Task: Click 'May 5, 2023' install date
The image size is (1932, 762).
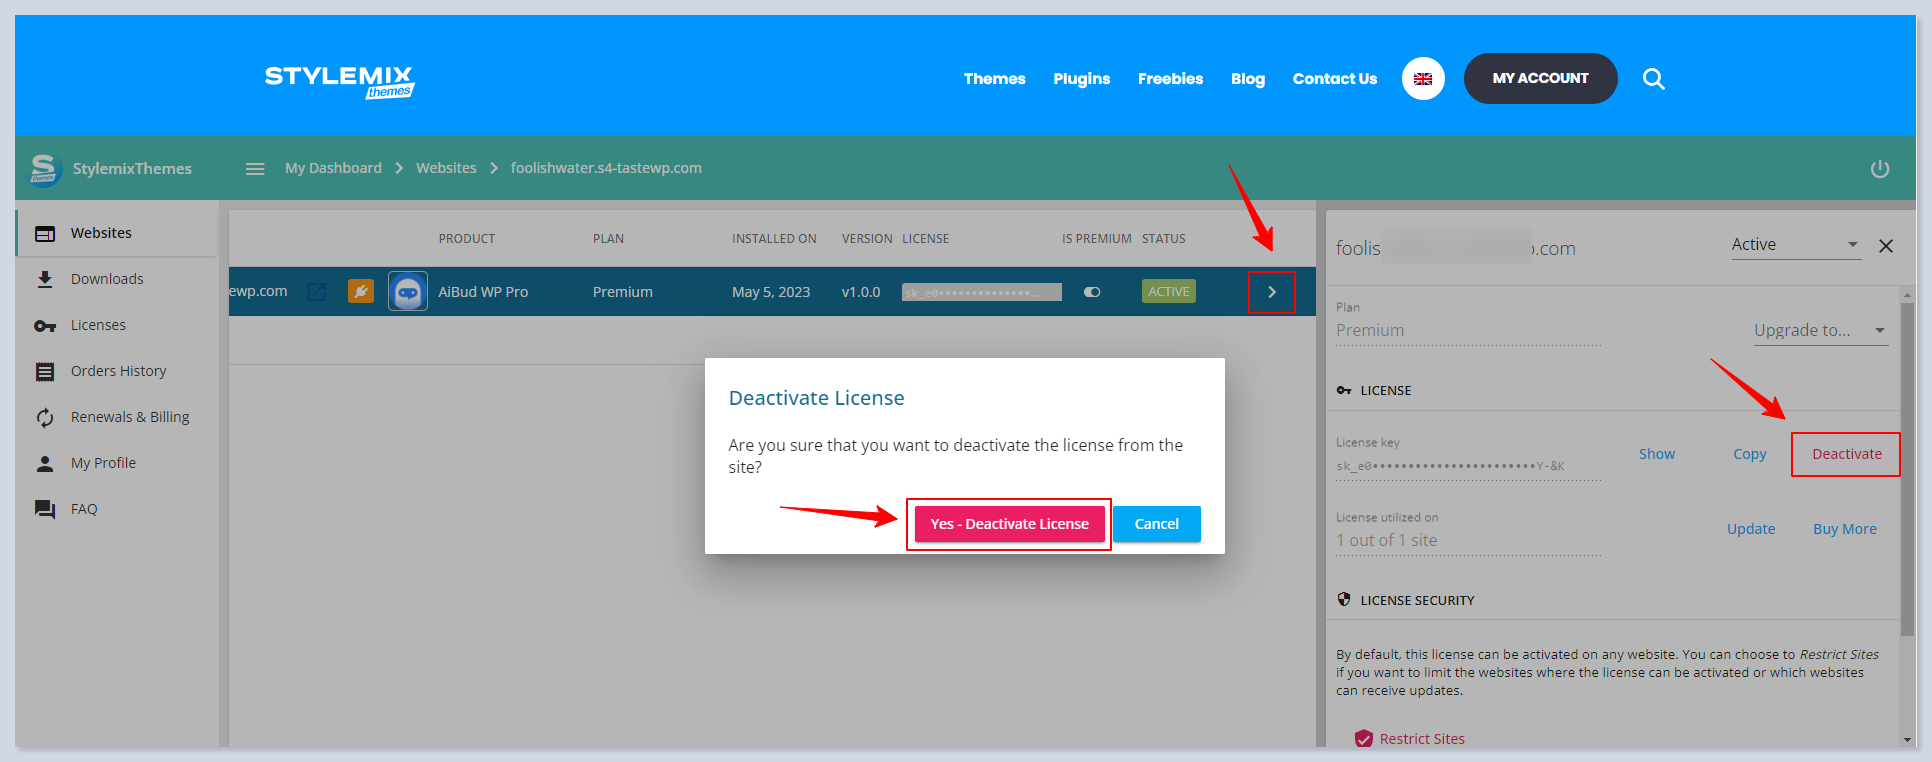Action: (770, 292)
